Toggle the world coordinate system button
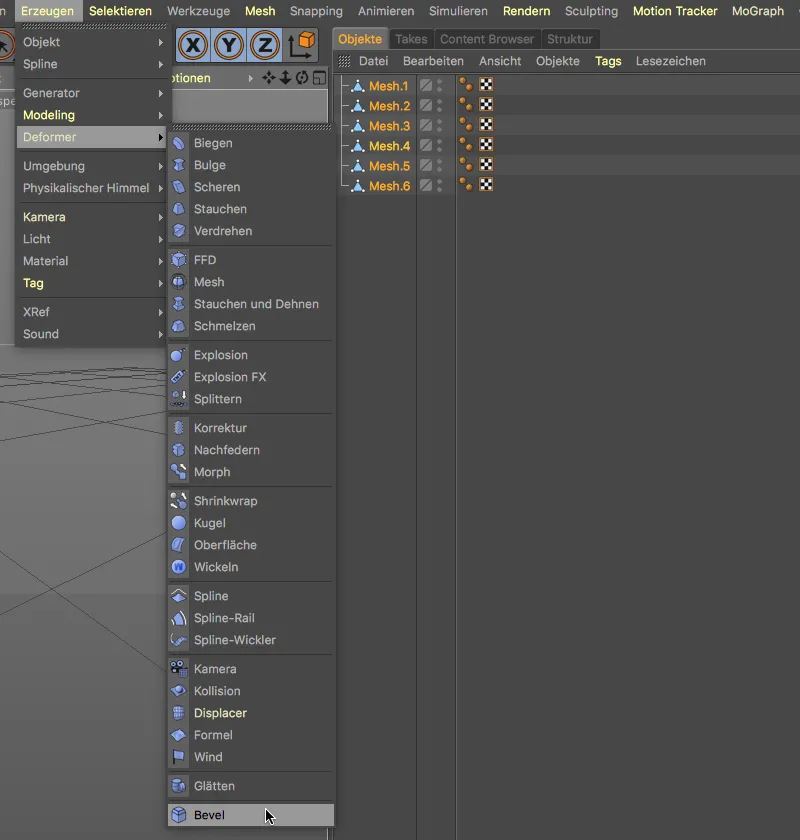800x840 pixels. (301, 45)
